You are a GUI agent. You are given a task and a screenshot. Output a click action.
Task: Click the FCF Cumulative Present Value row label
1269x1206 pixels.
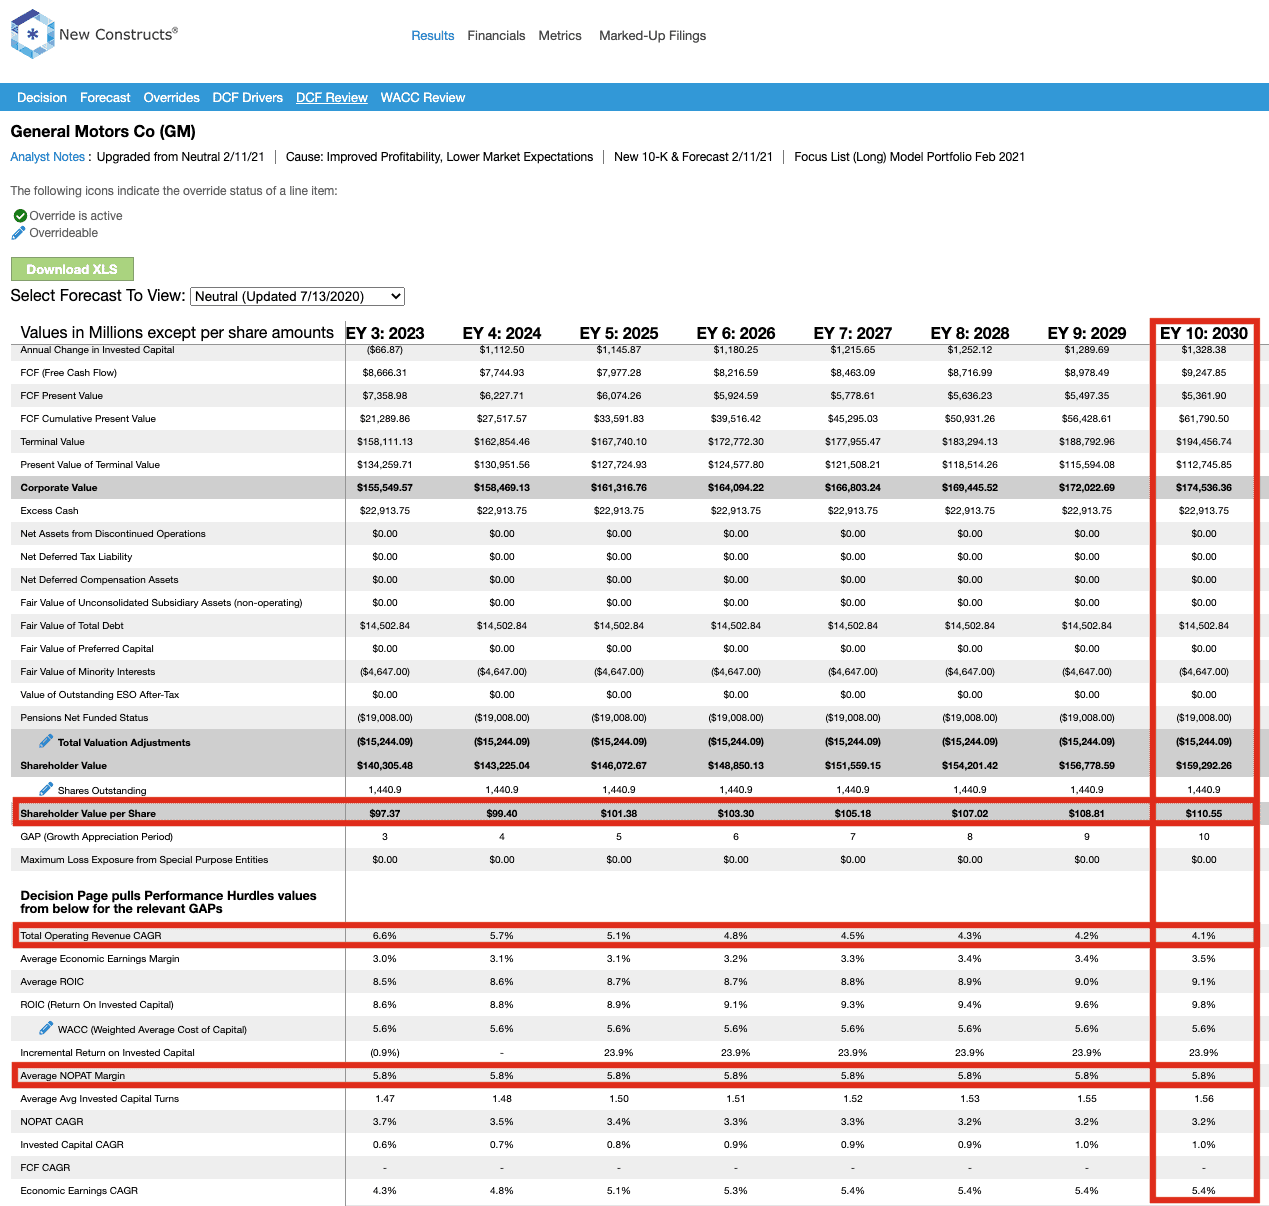(x=88, y=419)
